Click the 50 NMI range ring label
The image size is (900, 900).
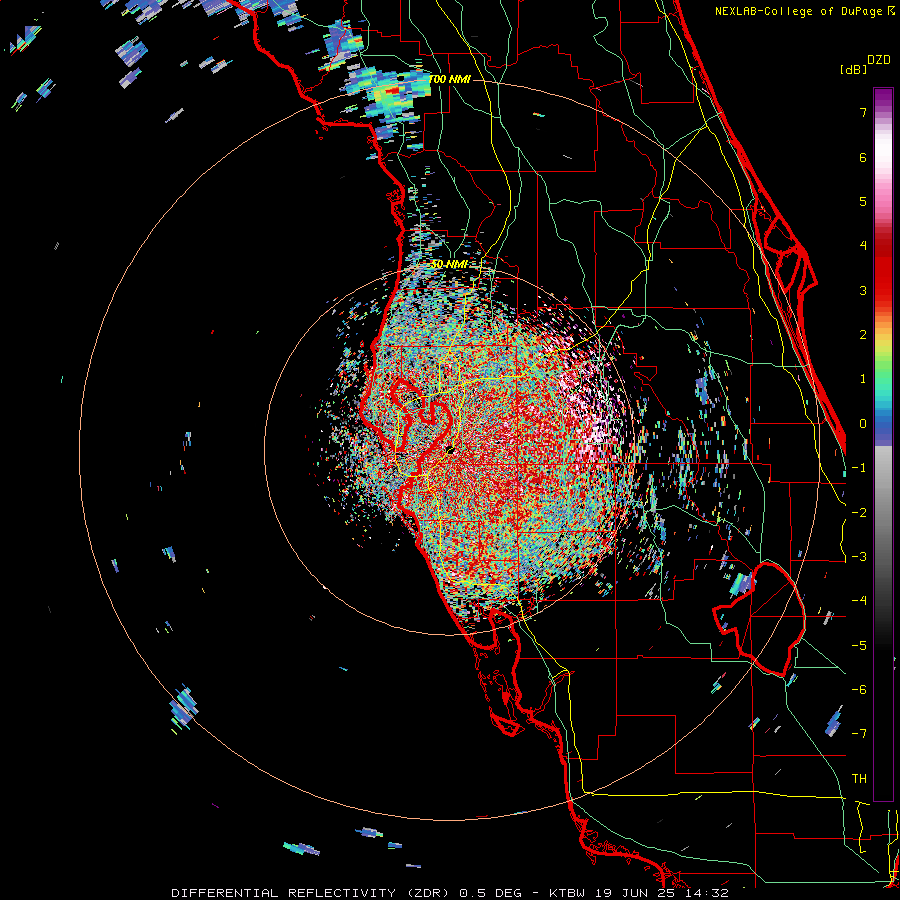[449, 264]
